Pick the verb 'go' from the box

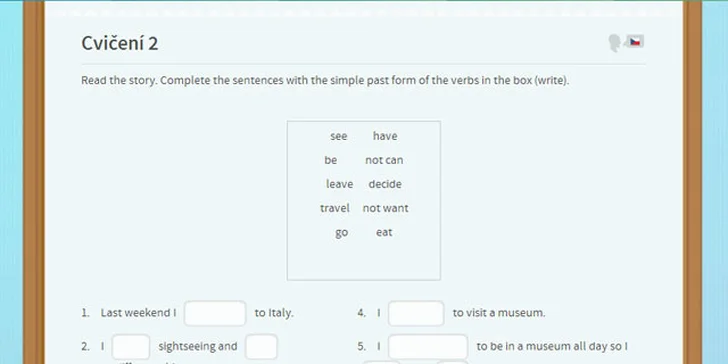click(342, 233)
